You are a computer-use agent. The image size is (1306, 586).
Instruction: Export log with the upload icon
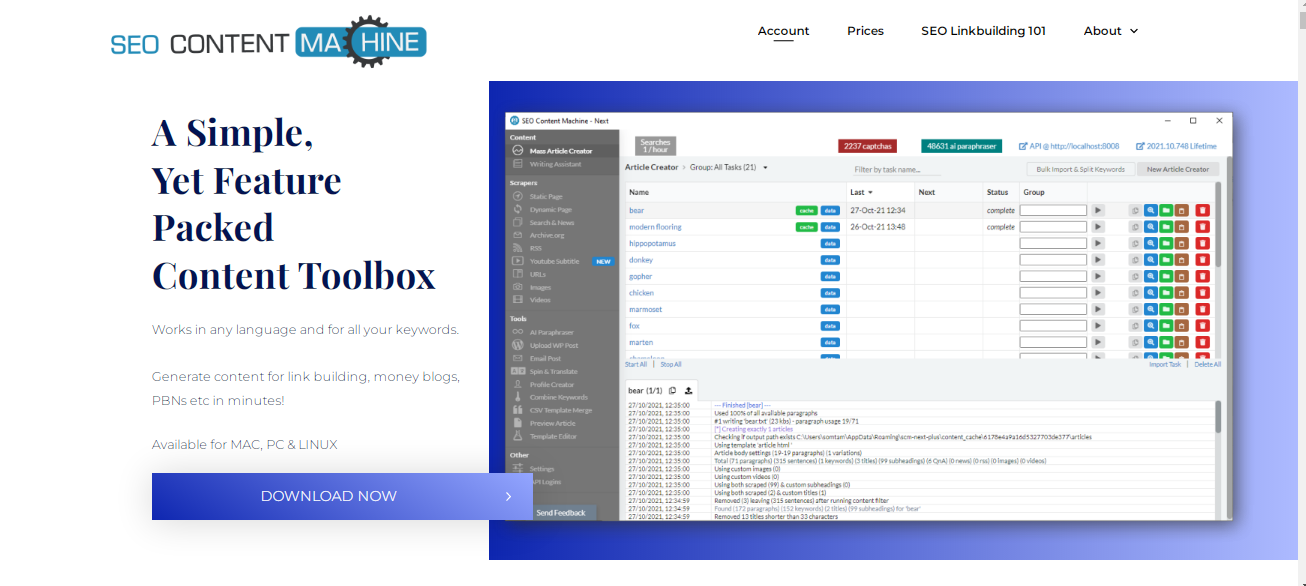click(689, 390)
